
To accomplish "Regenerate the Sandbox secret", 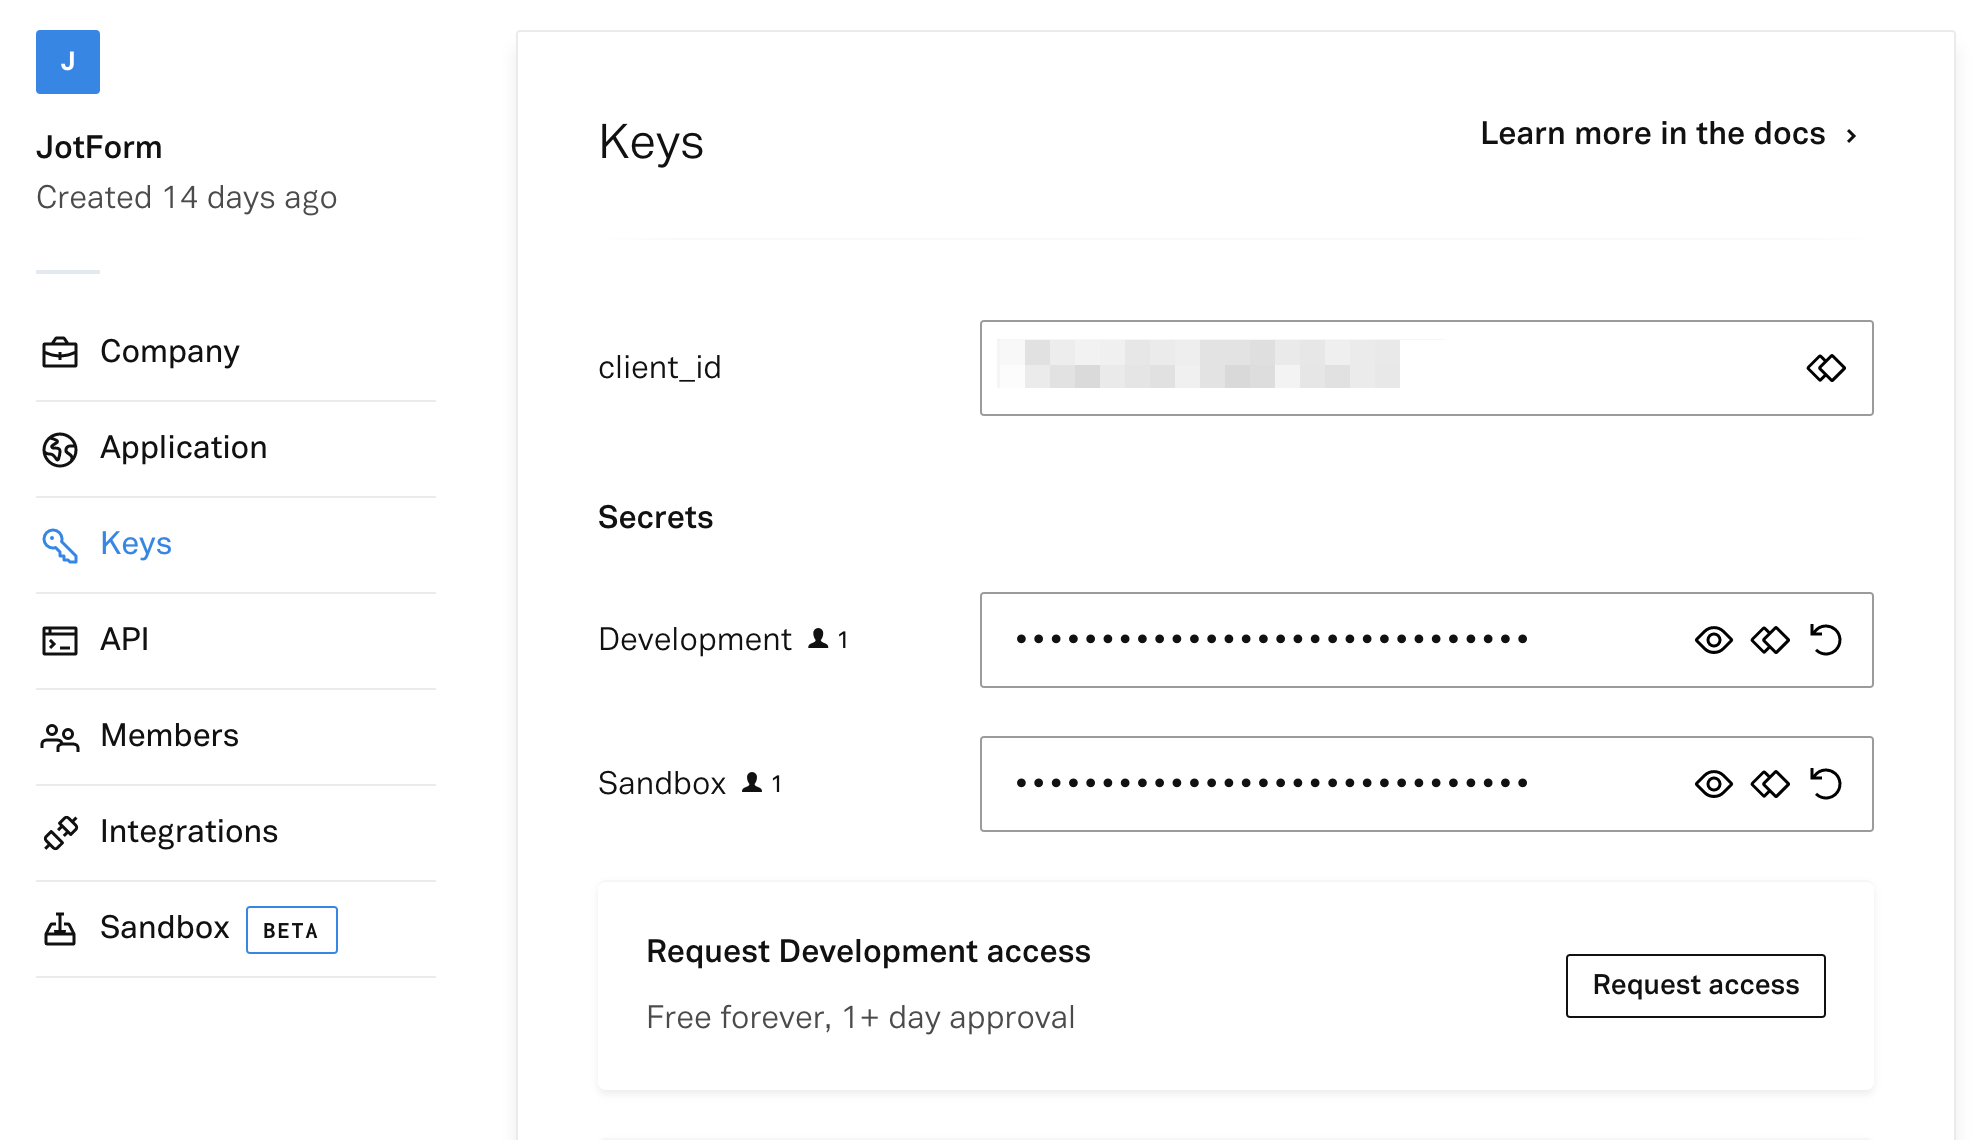I will pos(1826,784).
